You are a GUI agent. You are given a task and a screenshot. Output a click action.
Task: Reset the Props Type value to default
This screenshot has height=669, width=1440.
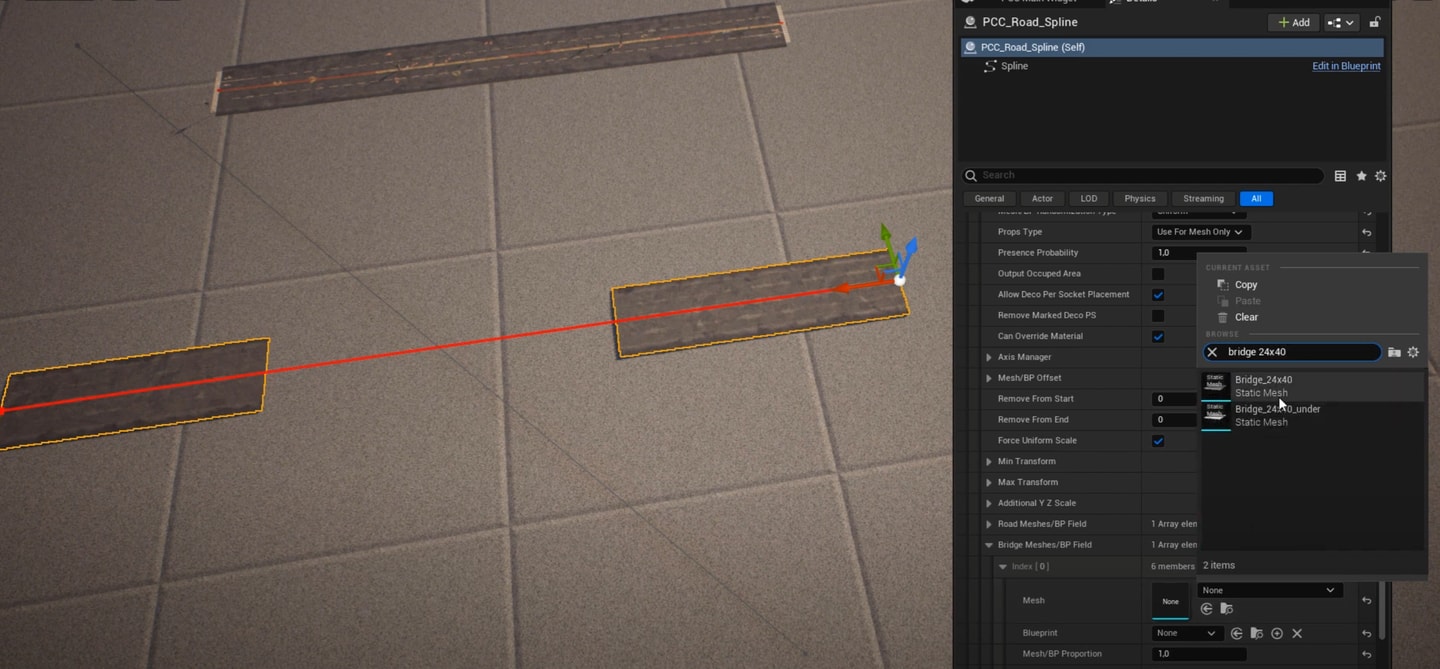click(1367, 232)
